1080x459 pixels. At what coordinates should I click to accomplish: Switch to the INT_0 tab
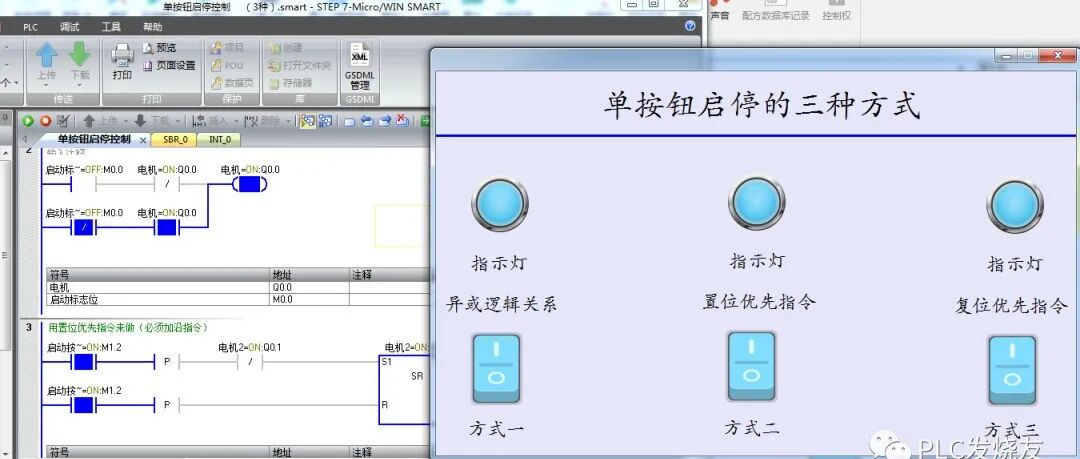tap(220, 139)
